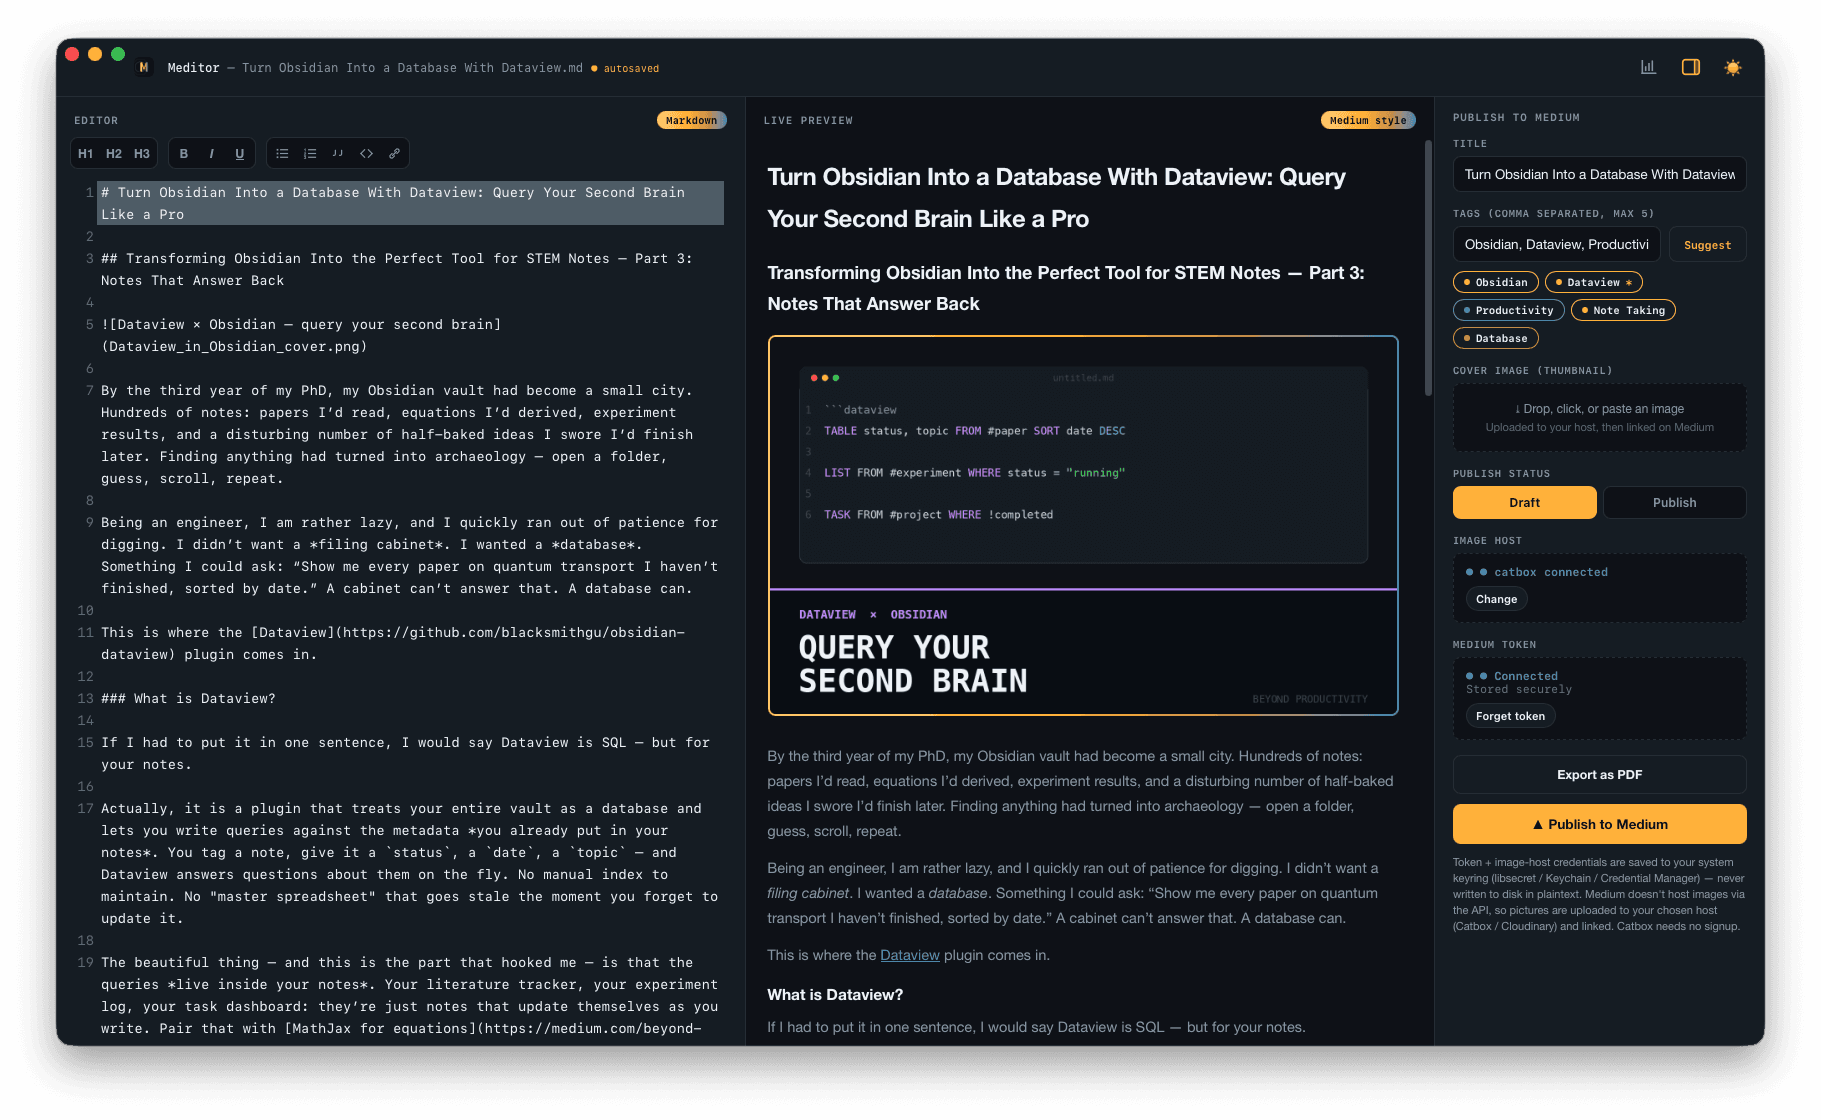Viewport: 1821px width, 1120px height.
Task: Apply Heading 1 formatting with the H1 button
Action: (86, 153)
